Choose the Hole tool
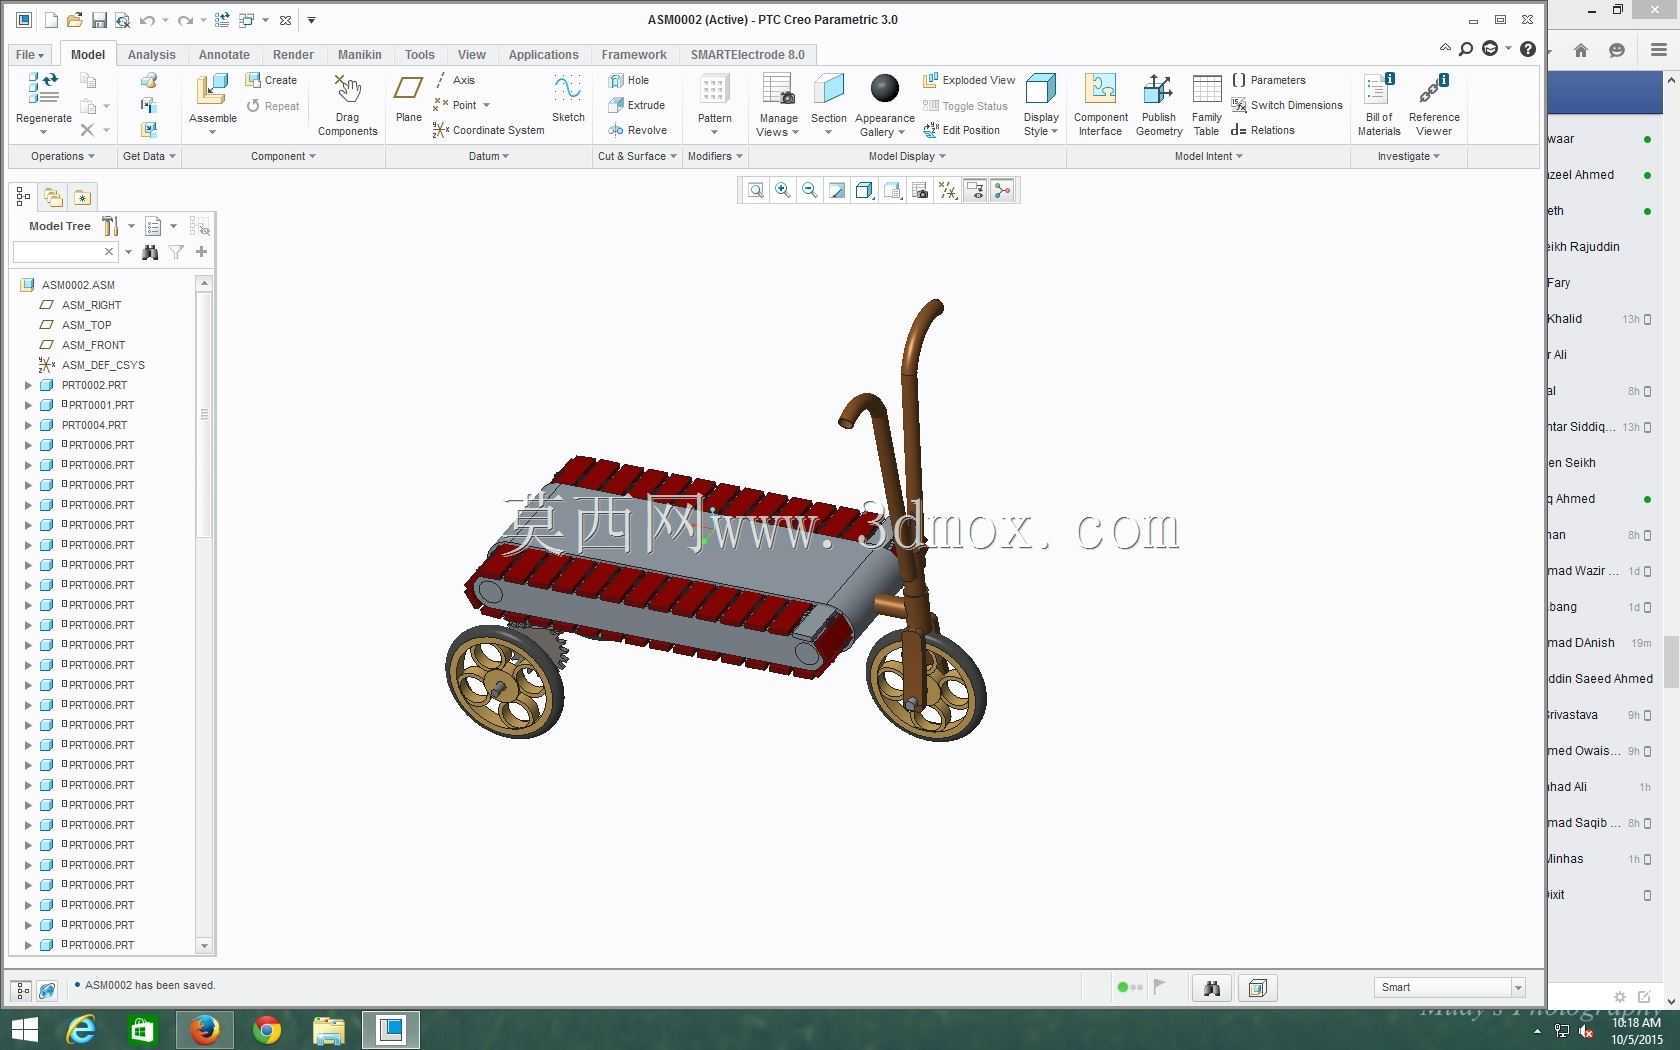 point(629,80)
